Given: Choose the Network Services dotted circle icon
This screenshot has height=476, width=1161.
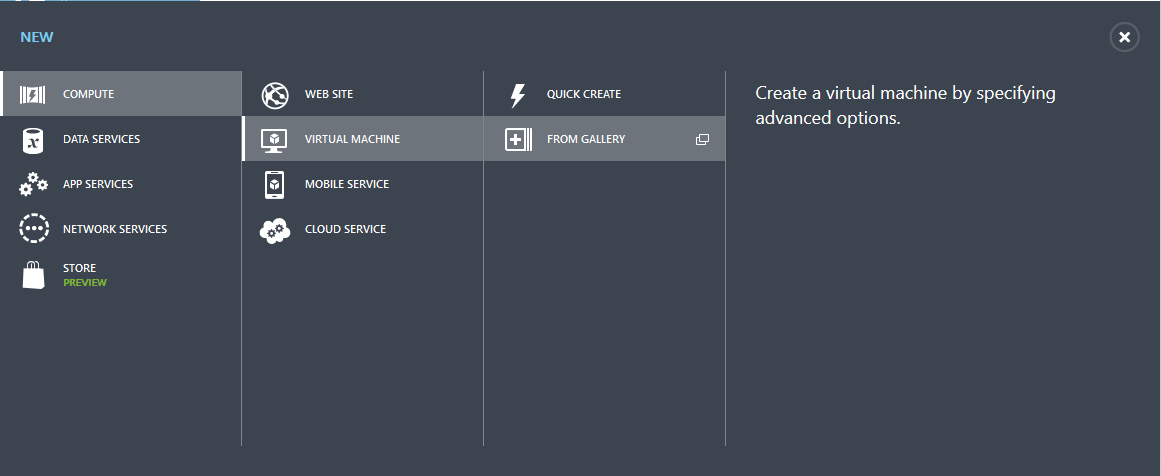Looking at the screenshot, I should (x=34, y=229).
